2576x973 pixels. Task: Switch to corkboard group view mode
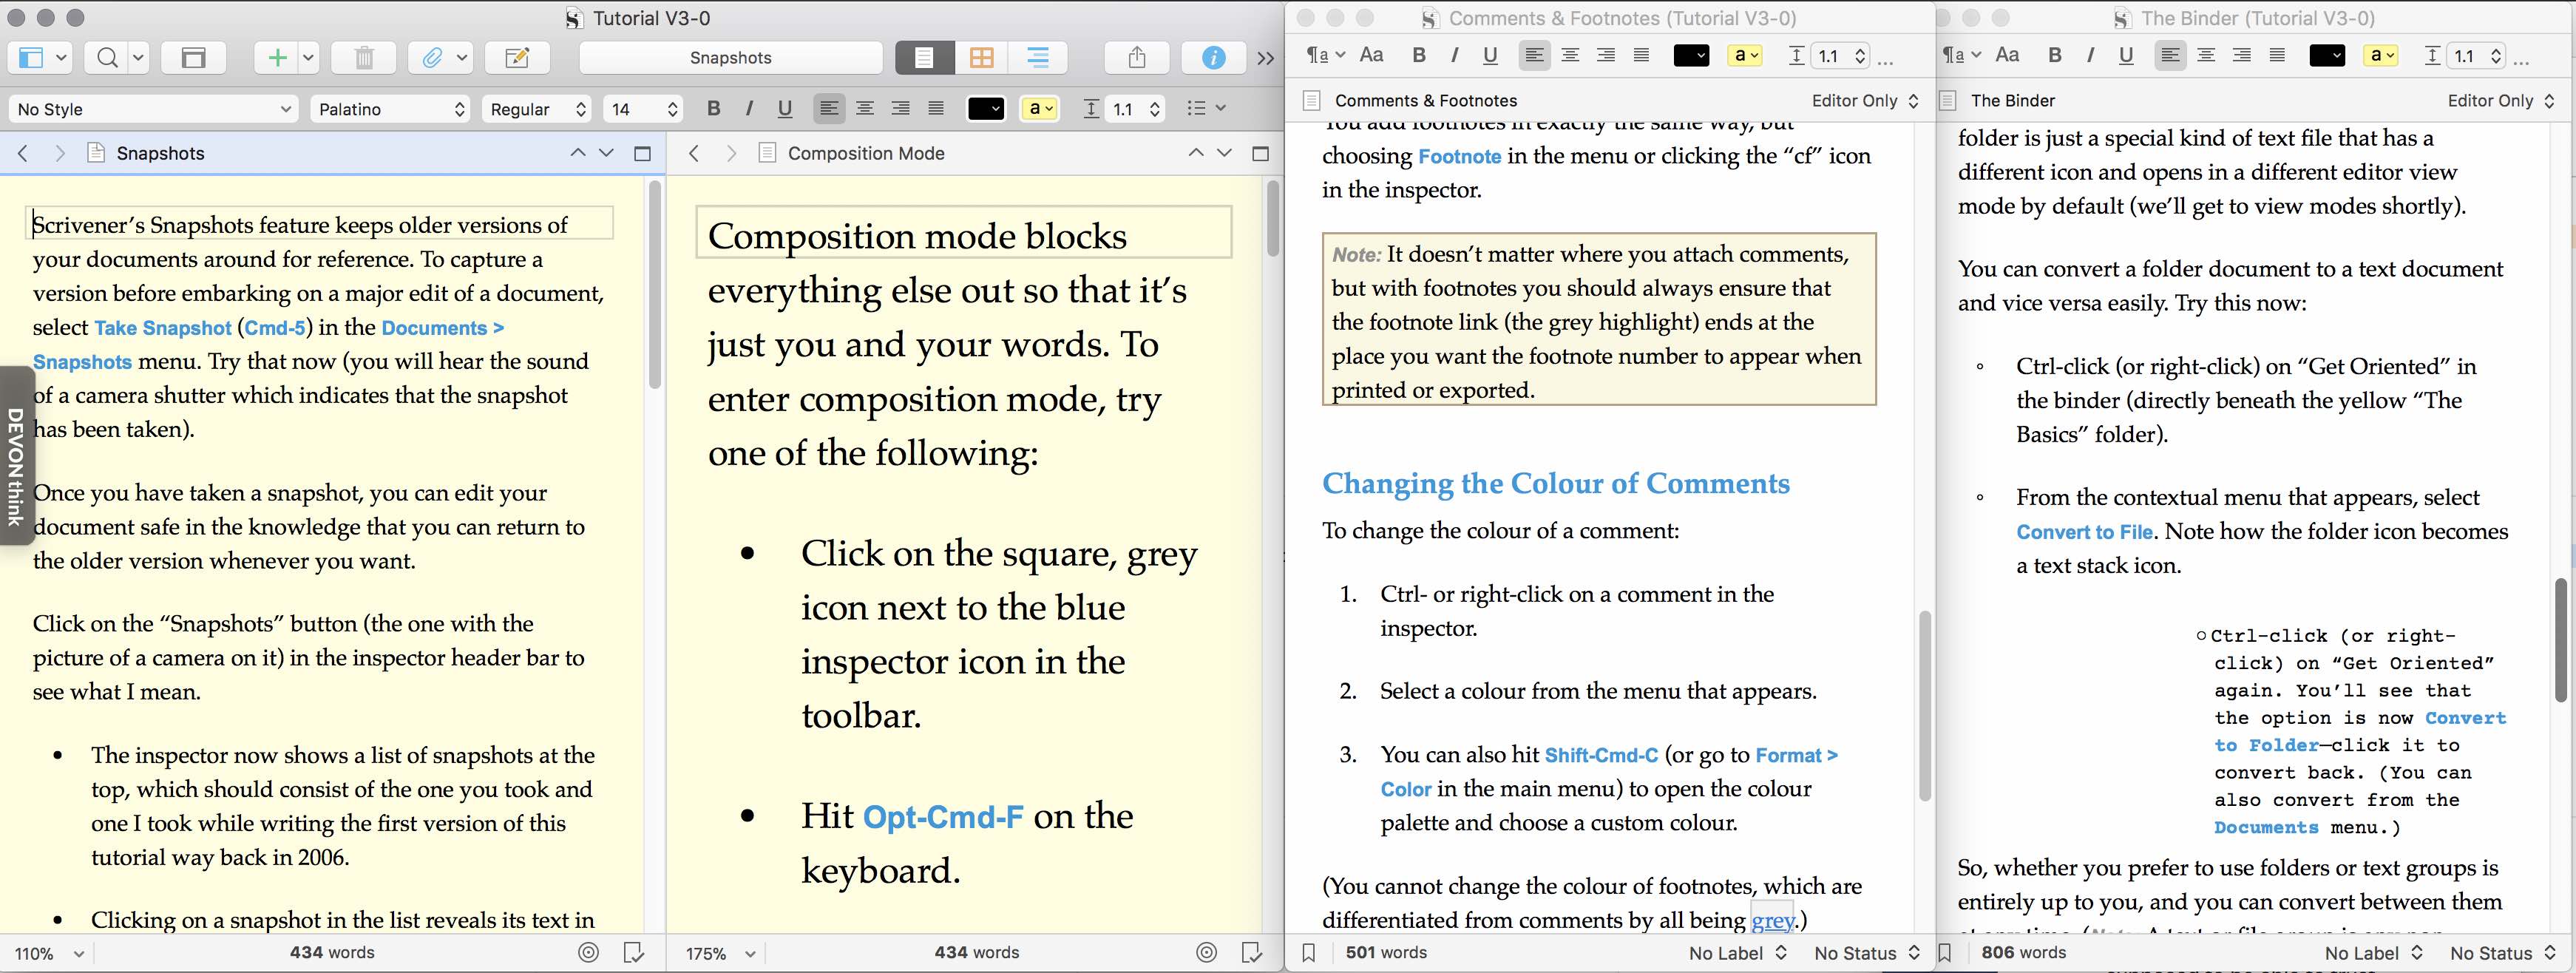(981, 58)
